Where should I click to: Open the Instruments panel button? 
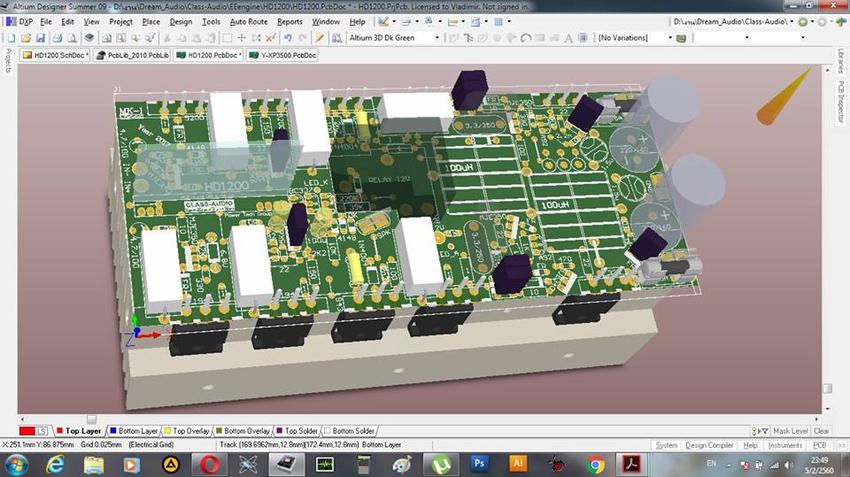[785, 445]
